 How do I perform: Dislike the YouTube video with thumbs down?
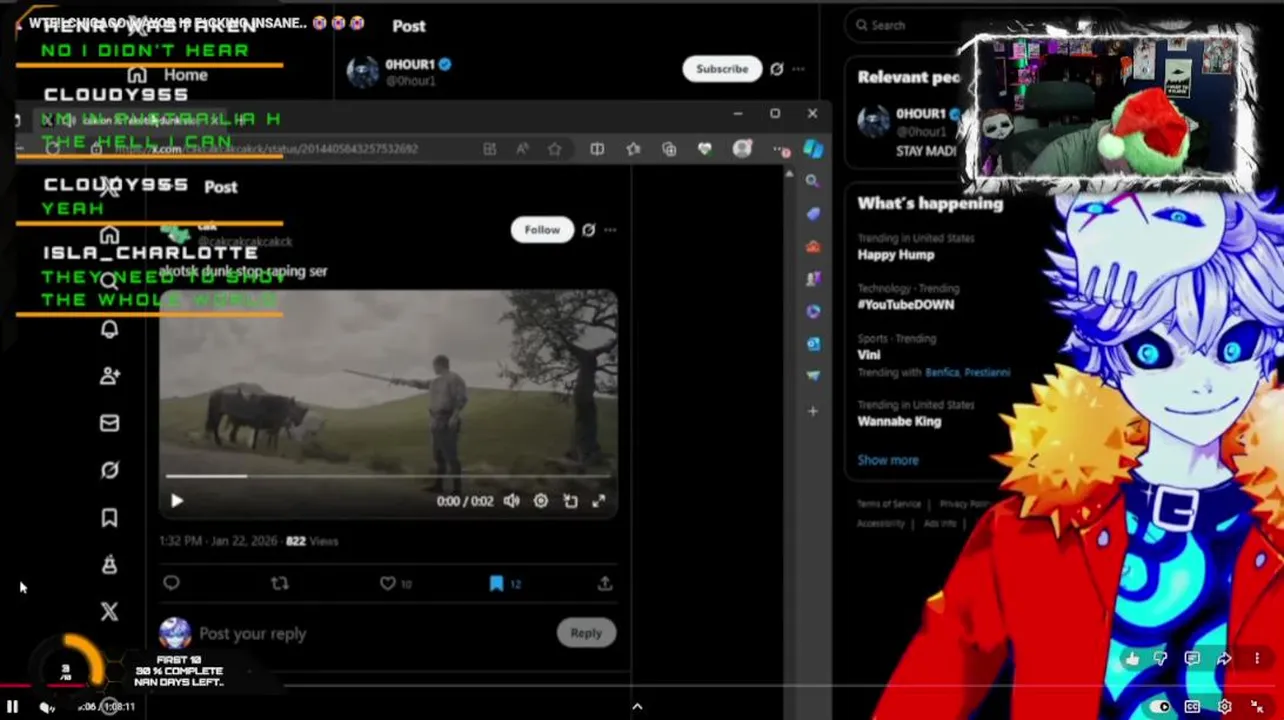tap(1161, 659)
